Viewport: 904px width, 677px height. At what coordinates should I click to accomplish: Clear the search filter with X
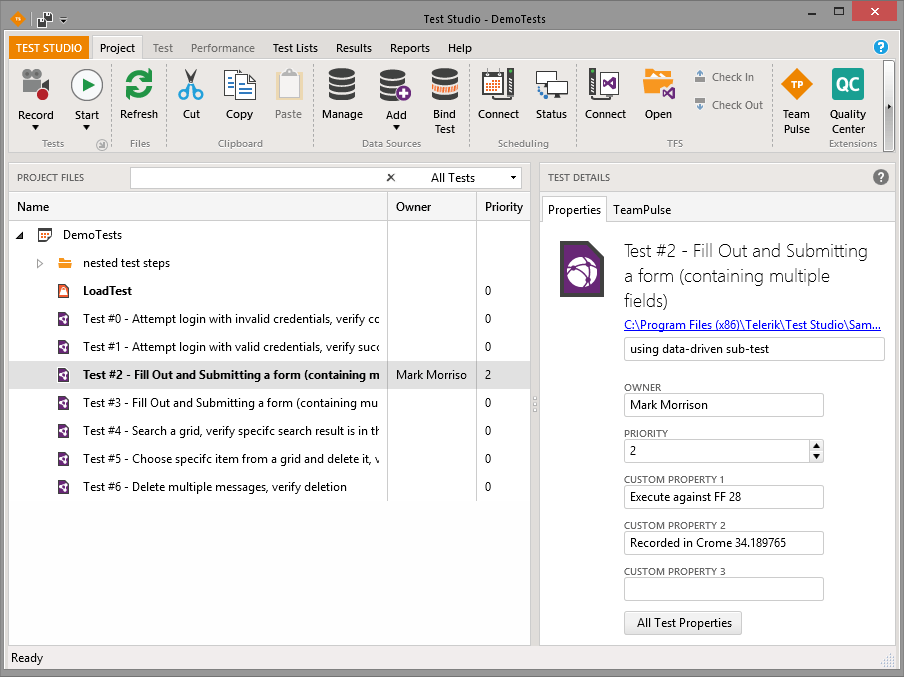(390, 178)
